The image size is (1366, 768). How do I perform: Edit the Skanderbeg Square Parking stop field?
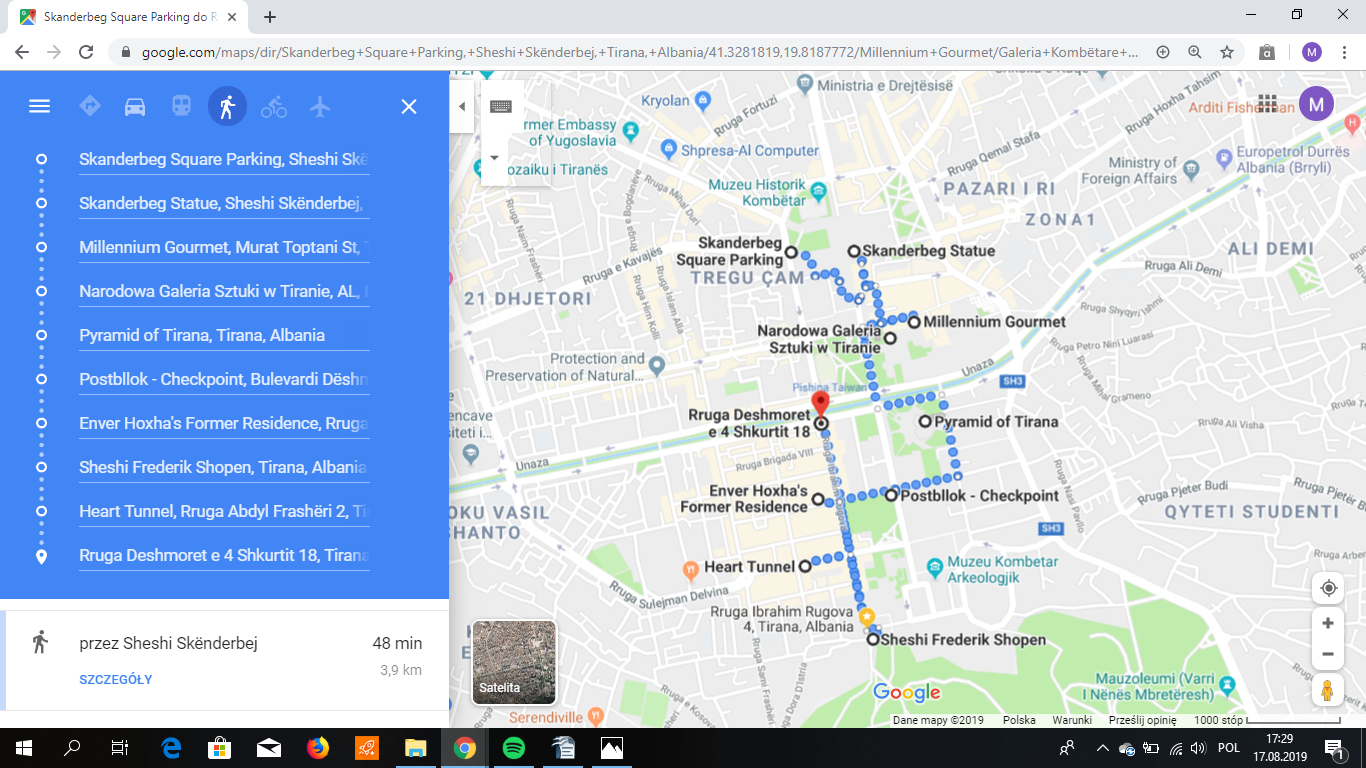coord(224,159)
